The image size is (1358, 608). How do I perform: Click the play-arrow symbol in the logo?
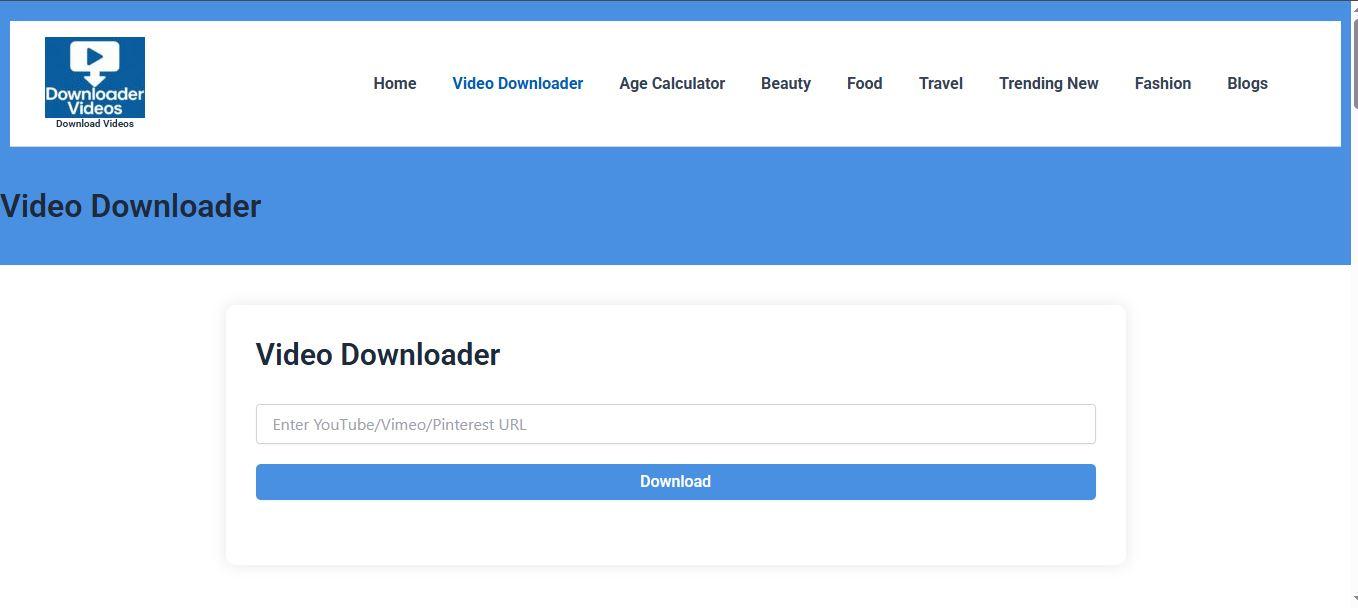point(95,57)
